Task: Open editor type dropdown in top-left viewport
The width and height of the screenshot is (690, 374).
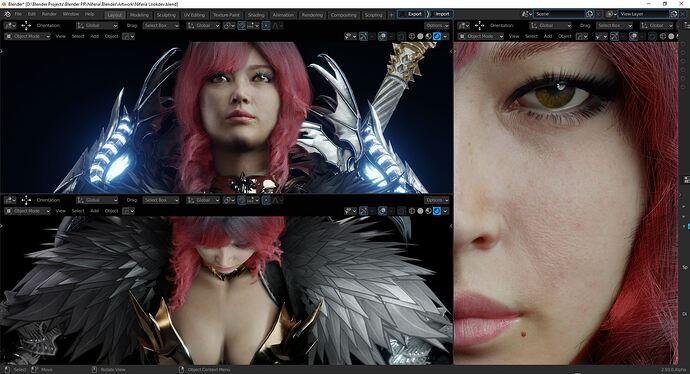Action: tap(10, 26)
